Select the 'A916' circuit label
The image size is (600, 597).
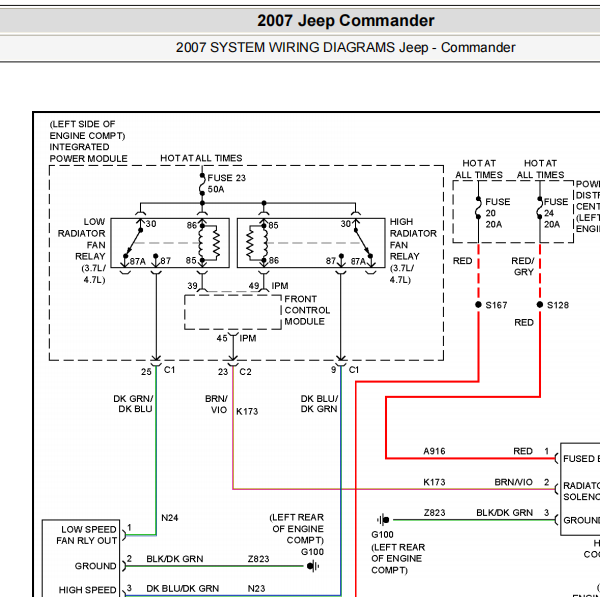click(x=434, y=451)
